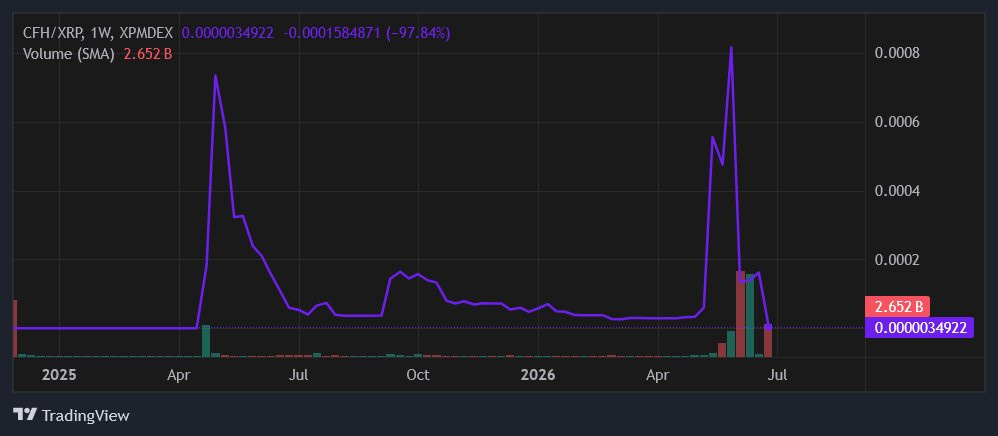
Task: Click the tall green volume bar near June 2026
Action: (x=750, y=316)
